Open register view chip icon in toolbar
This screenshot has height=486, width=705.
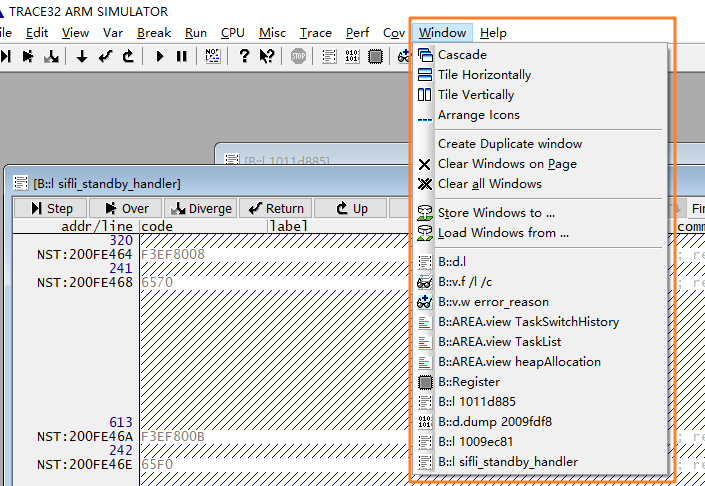click(375, 56)
